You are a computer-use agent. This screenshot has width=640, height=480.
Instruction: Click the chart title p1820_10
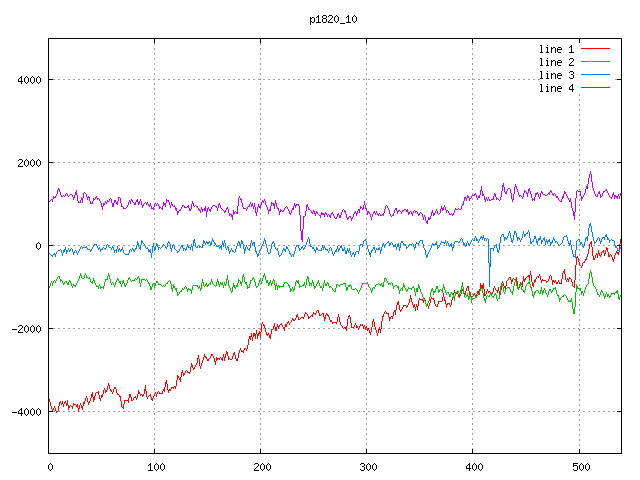335,19
